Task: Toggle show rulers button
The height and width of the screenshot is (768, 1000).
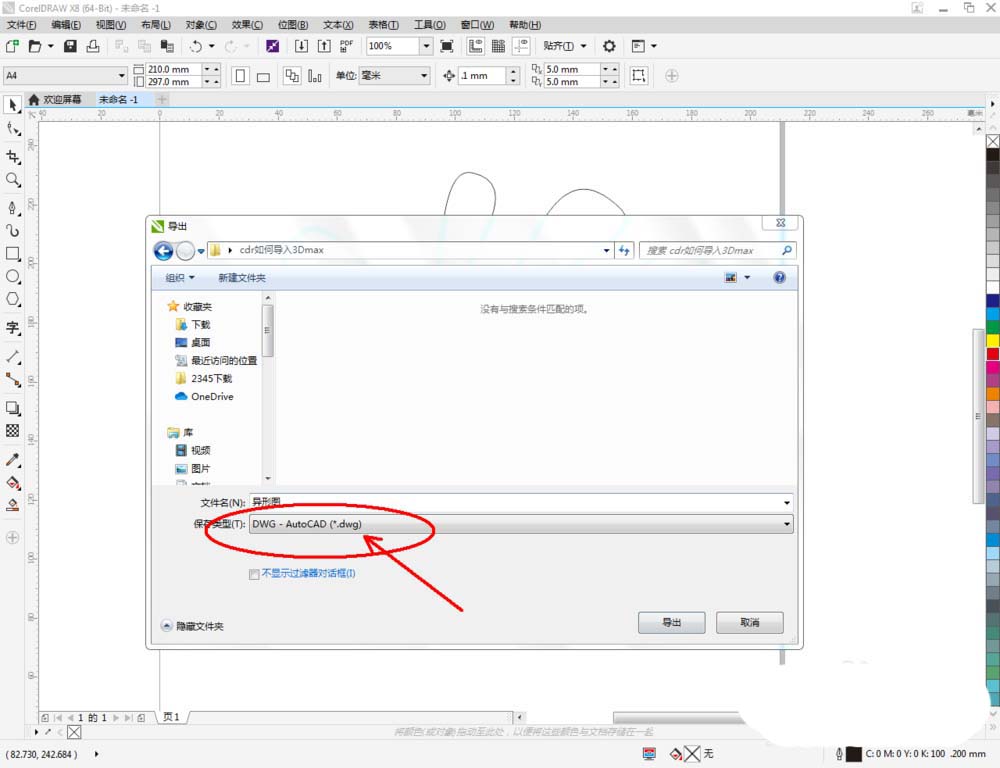Action: 475,46
